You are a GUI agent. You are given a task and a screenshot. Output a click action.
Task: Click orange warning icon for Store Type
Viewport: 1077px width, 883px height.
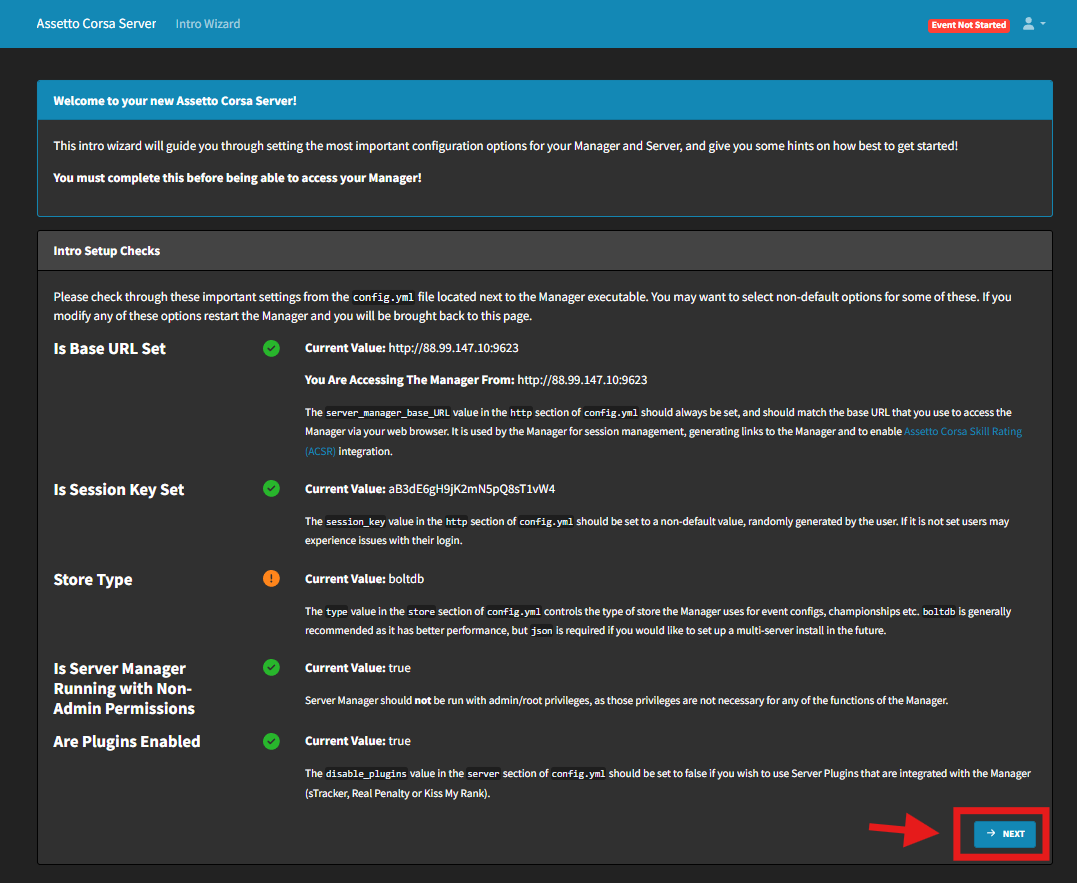coord(271,579)
